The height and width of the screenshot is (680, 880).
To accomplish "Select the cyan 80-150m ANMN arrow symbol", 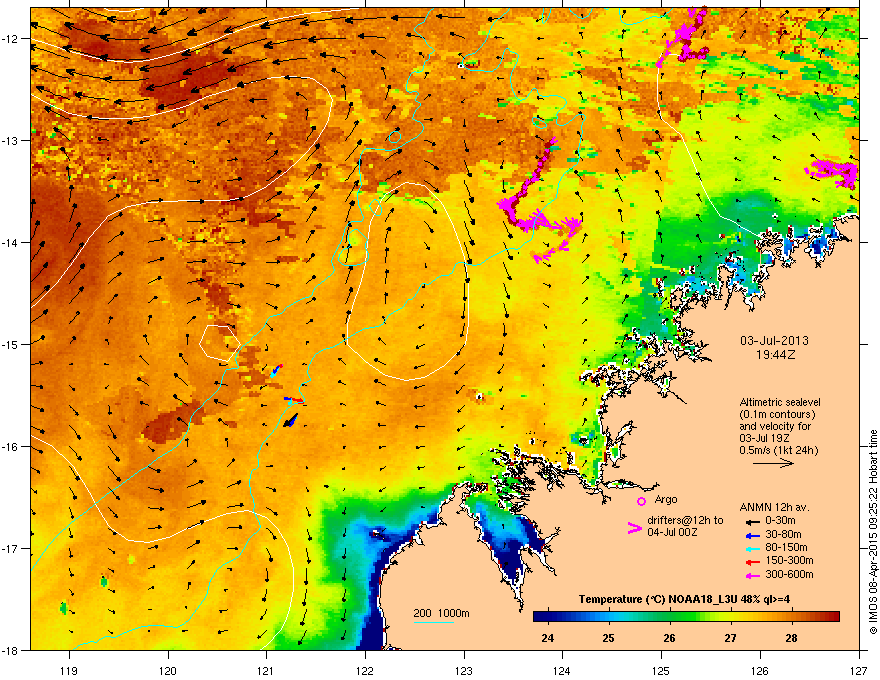I will (752, 548).
